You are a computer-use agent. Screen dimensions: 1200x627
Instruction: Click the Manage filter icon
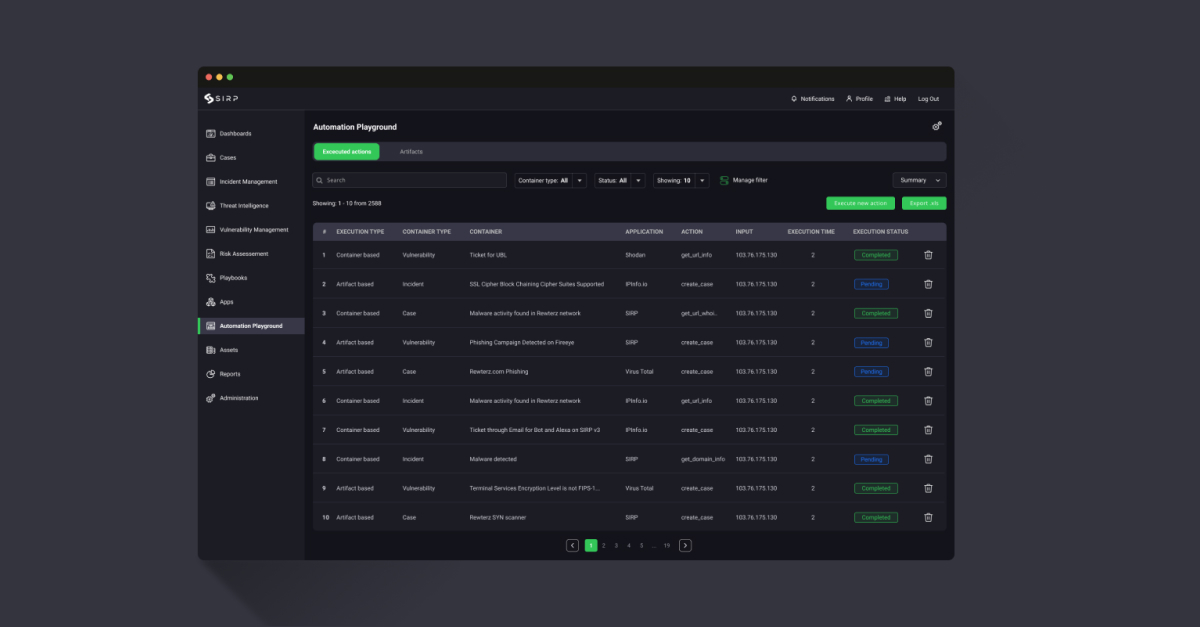click(x=724, y=180)
